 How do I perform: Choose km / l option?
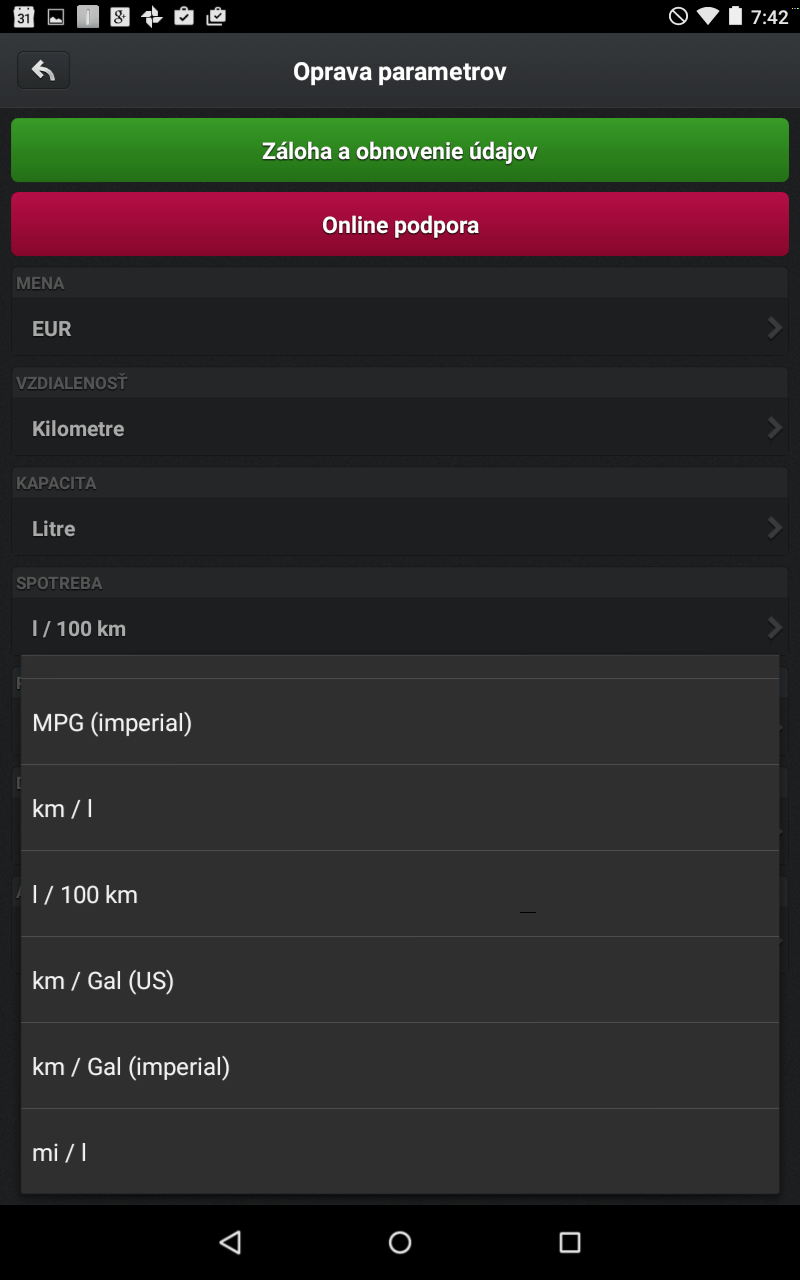click(x=400, y=808)
